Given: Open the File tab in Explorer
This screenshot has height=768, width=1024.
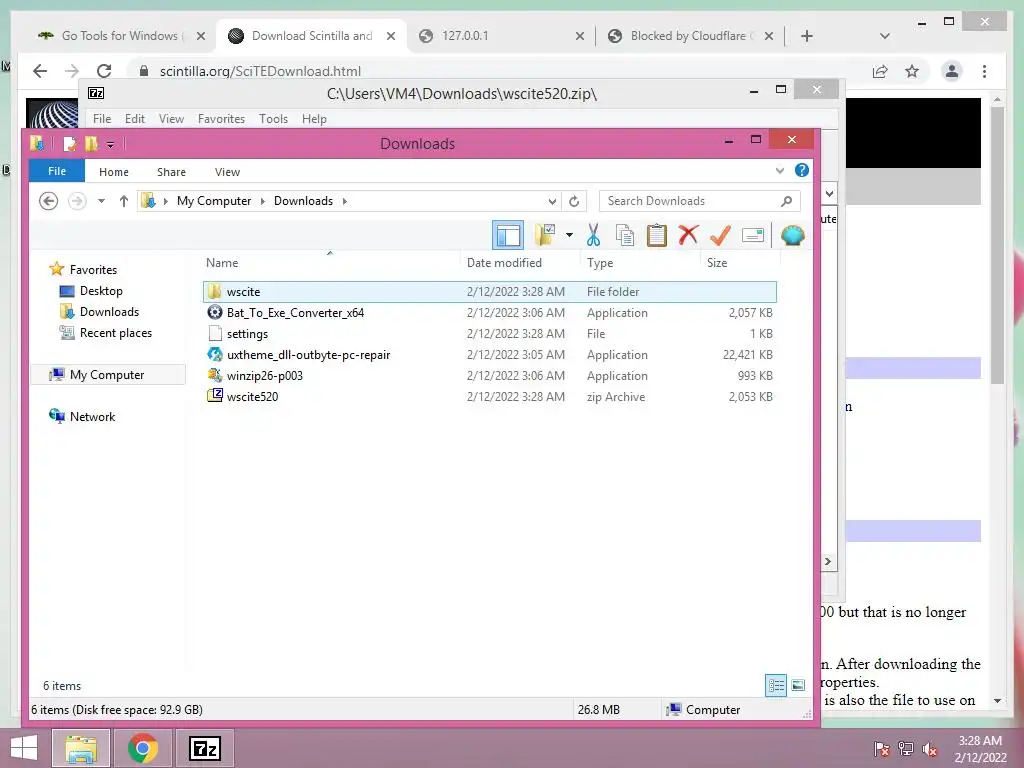Looking at the screenshot, I should pos(57,171).
